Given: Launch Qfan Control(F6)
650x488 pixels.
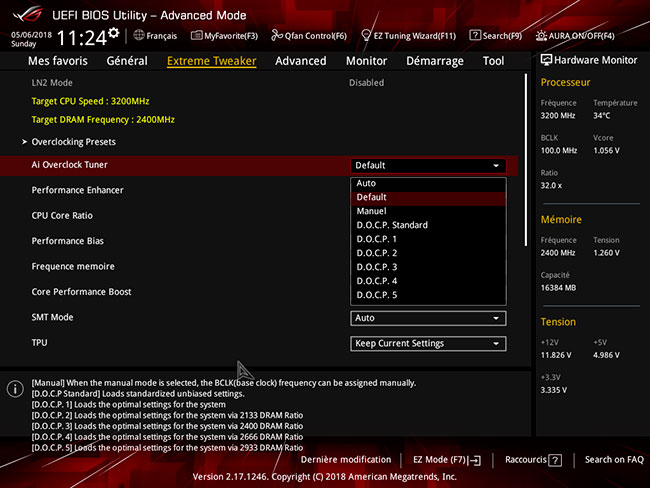Looking at the screenshot, I should click(309, 36).
